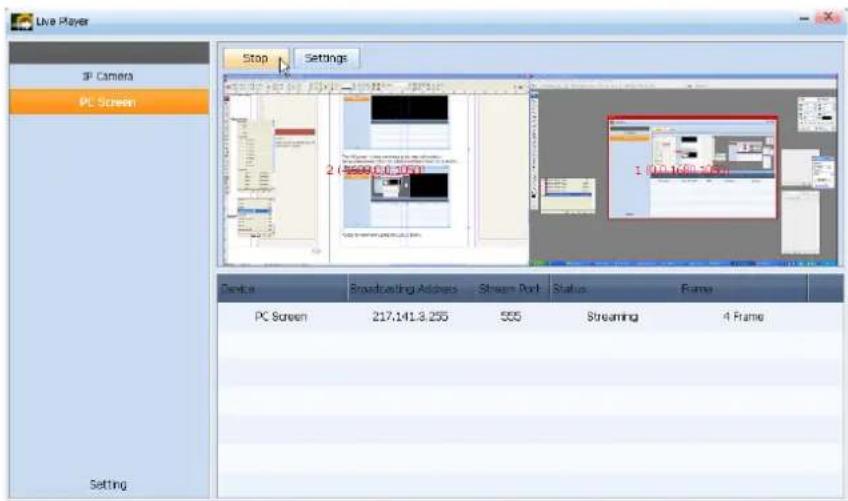Click the address 217.141.3.255
This screenshot has height=501, width=848.
point(410,317)
